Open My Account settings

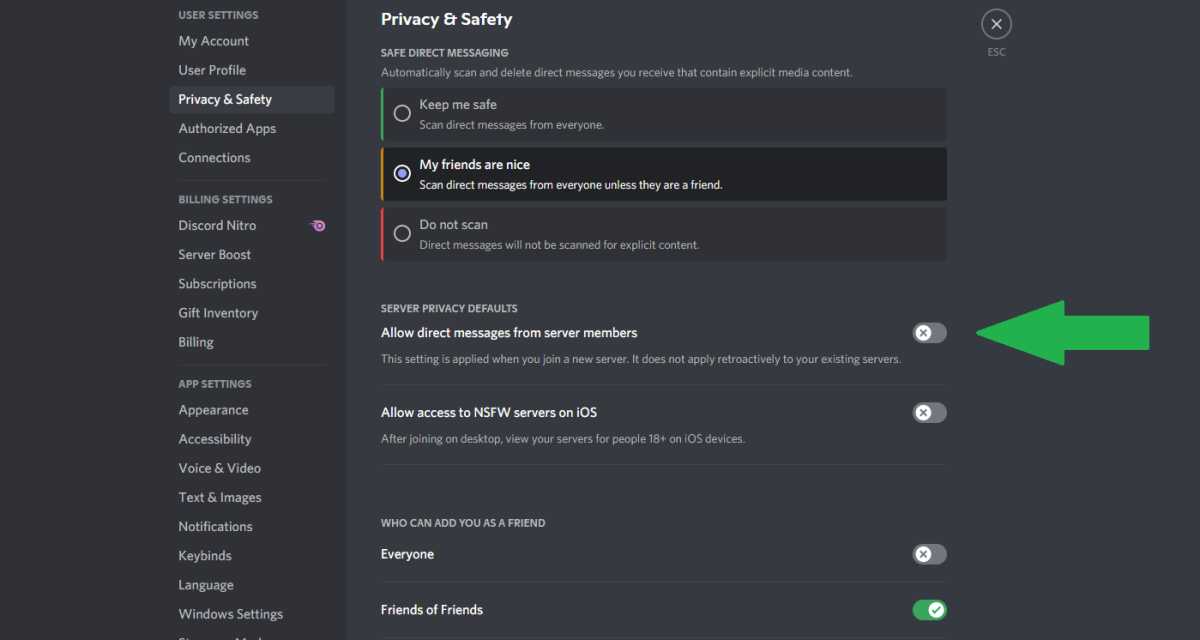click(x=213, y=41)
